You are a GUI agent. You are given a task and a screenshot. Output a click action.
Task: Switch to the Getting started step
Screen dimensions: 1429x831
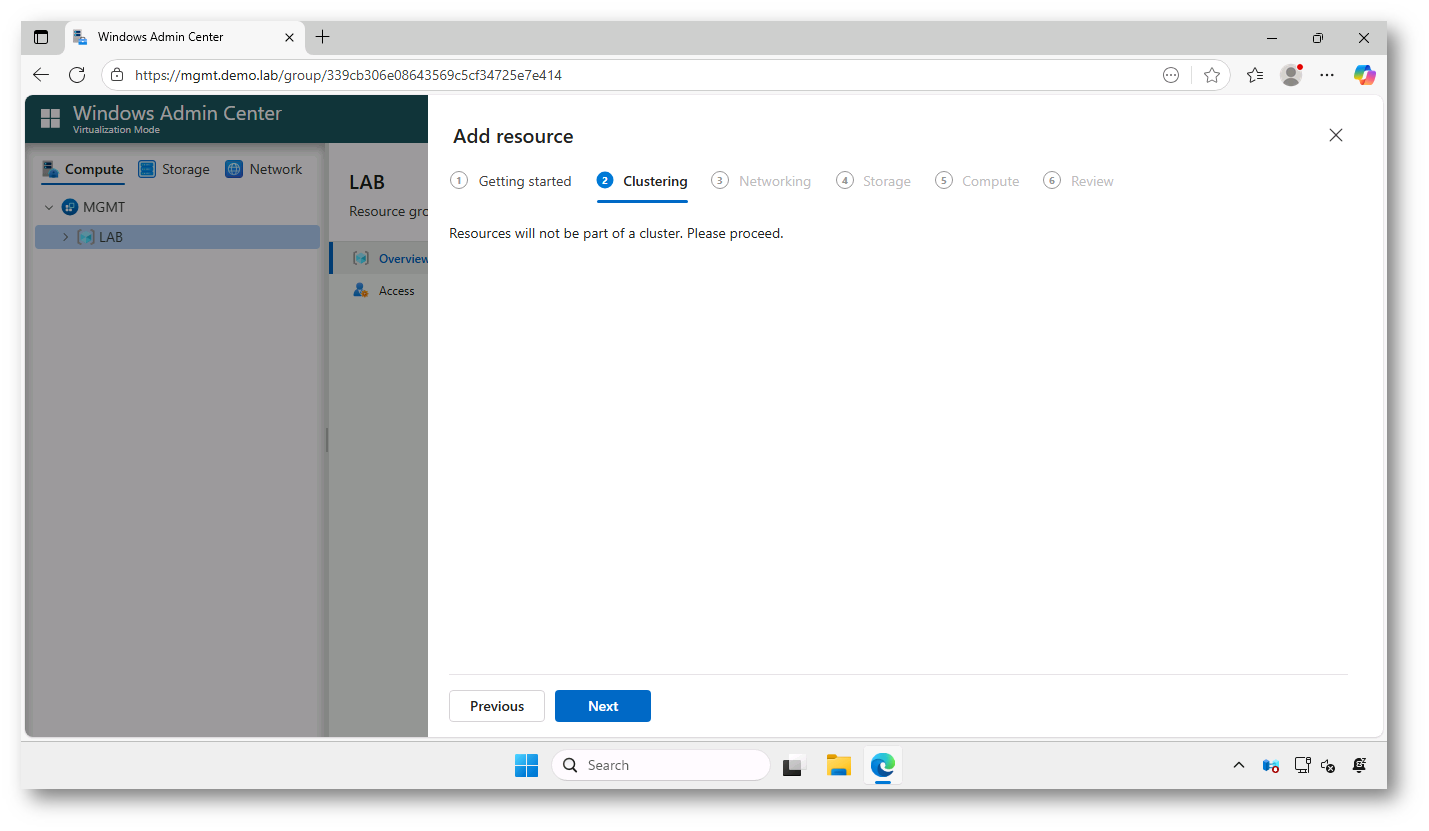pyautogui.click(x=511, y=180)
